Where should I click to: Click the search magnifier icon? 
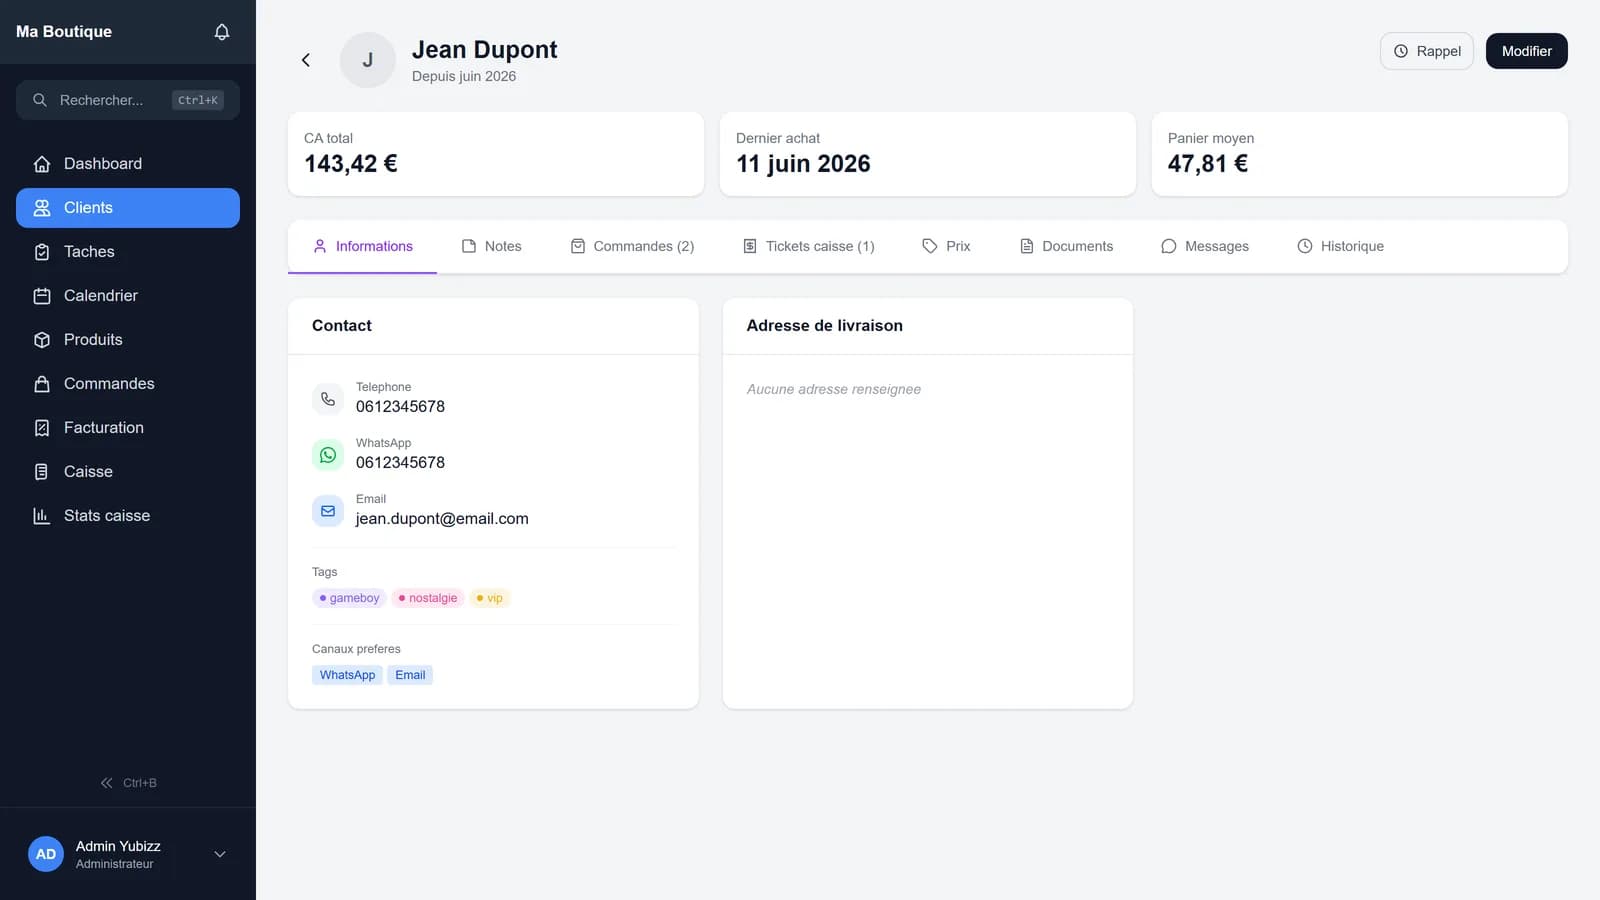[x=40, y=100]
